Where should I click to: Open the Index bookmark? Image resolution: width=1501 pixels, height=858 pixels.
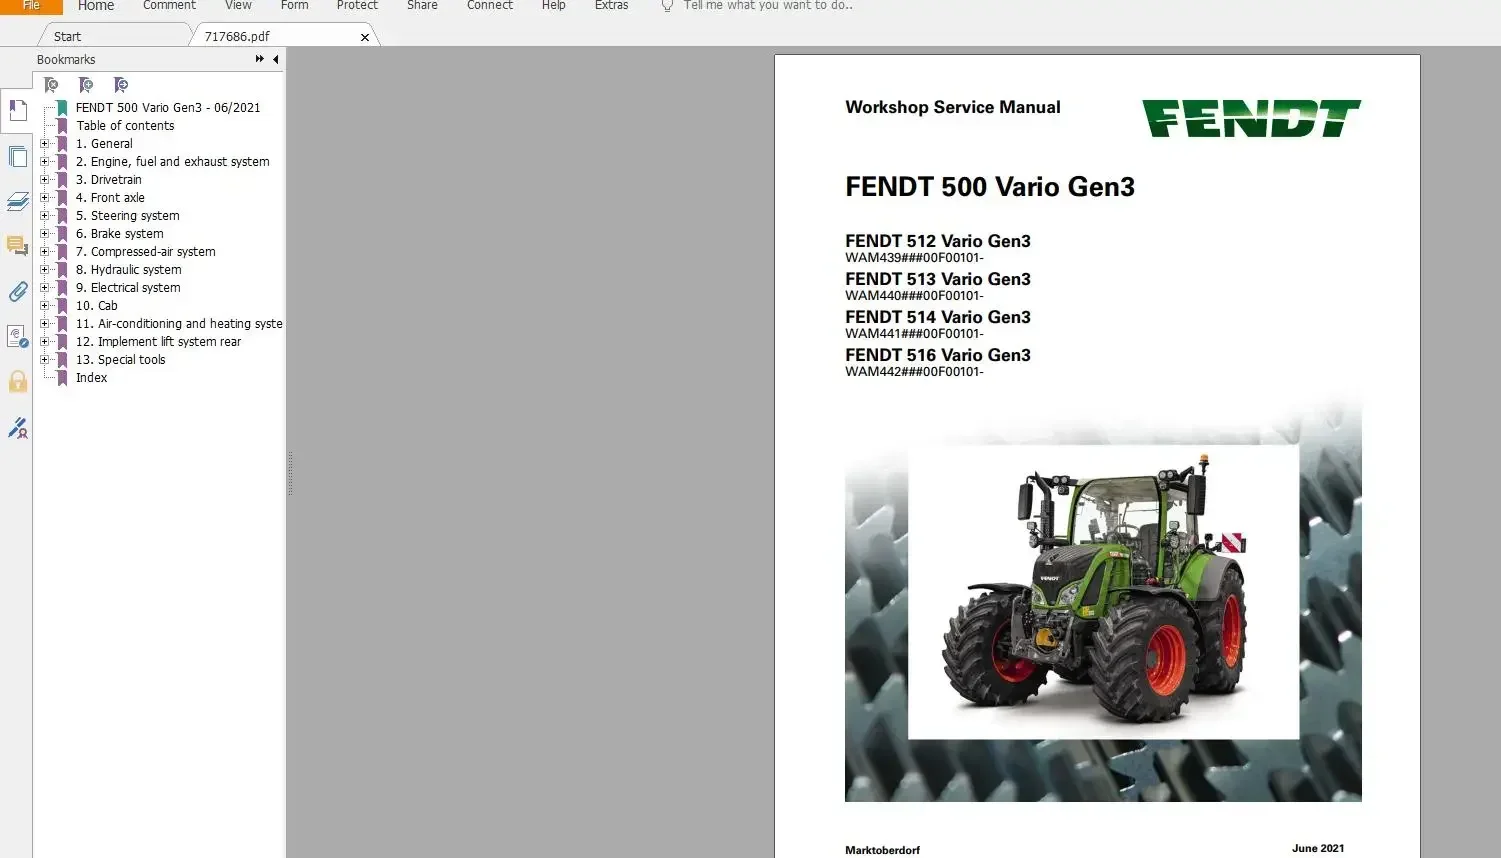[91, 377]
